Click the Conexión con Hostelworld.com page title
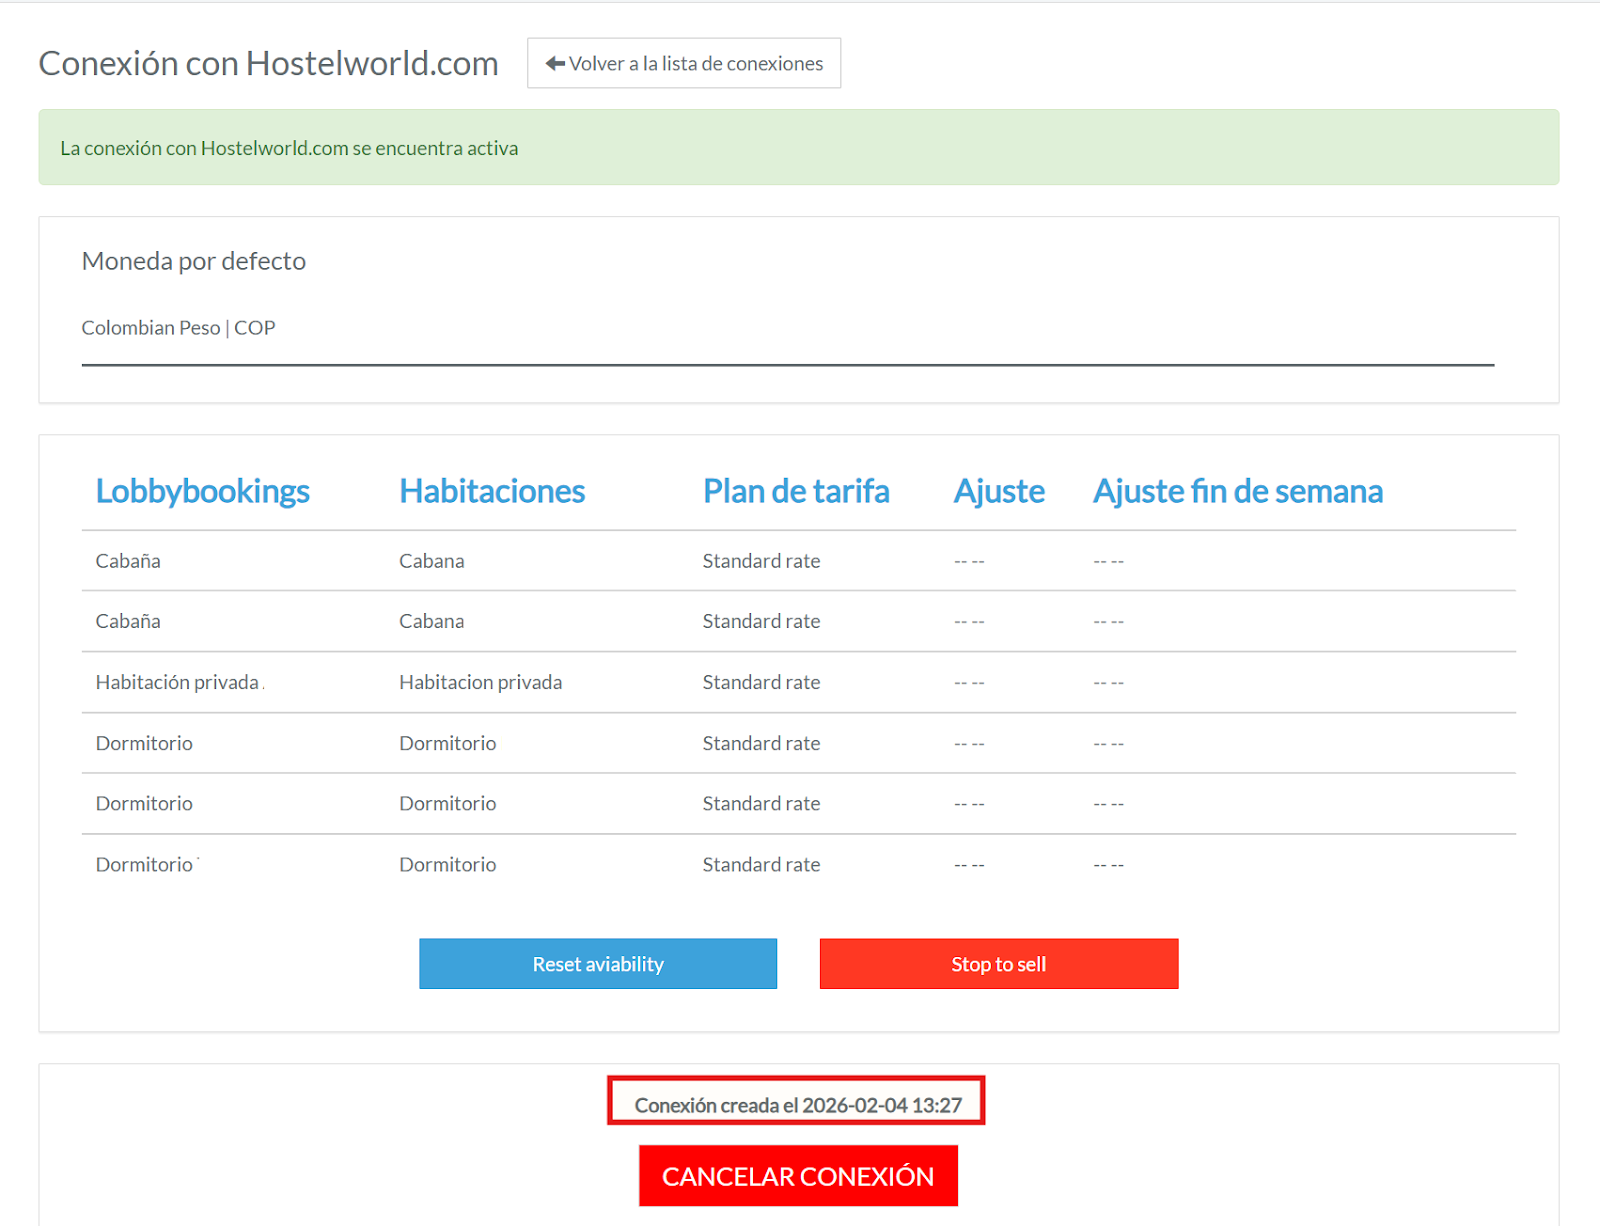Image resolution: width=1600 pixels, height=1226 pixels. pyautogui.click(x=268, y=63)
